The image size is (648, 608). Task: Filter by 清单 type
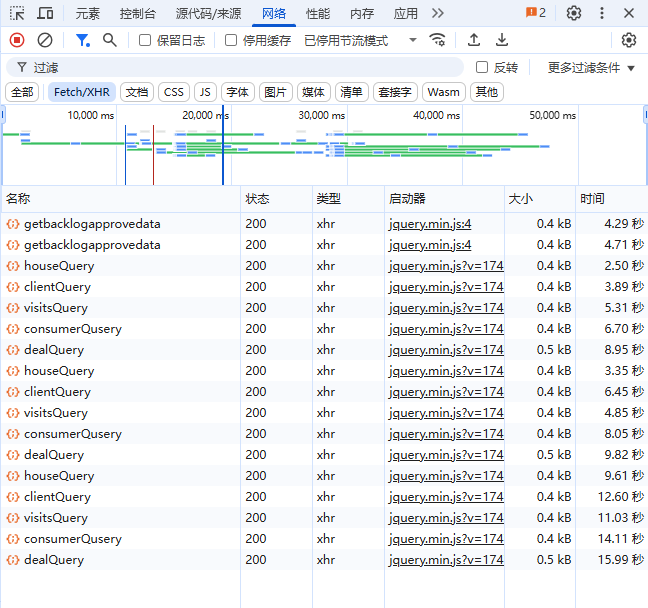click(352, 92)
